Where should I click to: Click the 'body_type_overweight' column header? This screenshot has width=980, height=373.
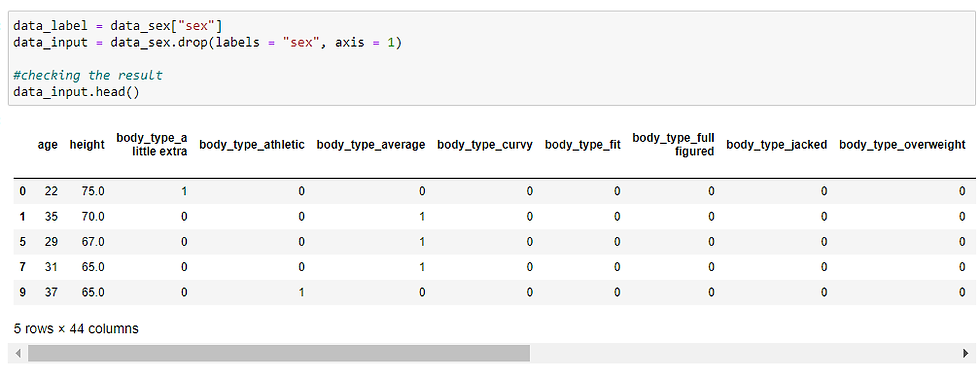pyautogui.click(x=902, y=145)
